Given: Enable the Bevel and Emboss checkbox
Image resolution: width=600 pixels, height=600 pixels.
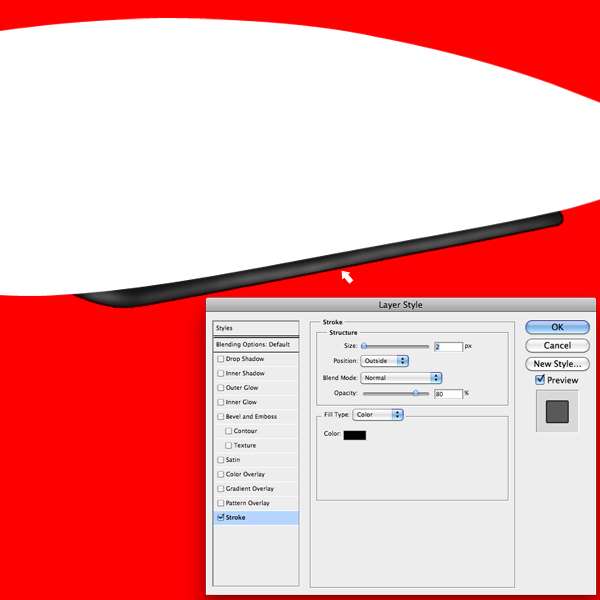Looking at the screenshot, I should [221, 417].
